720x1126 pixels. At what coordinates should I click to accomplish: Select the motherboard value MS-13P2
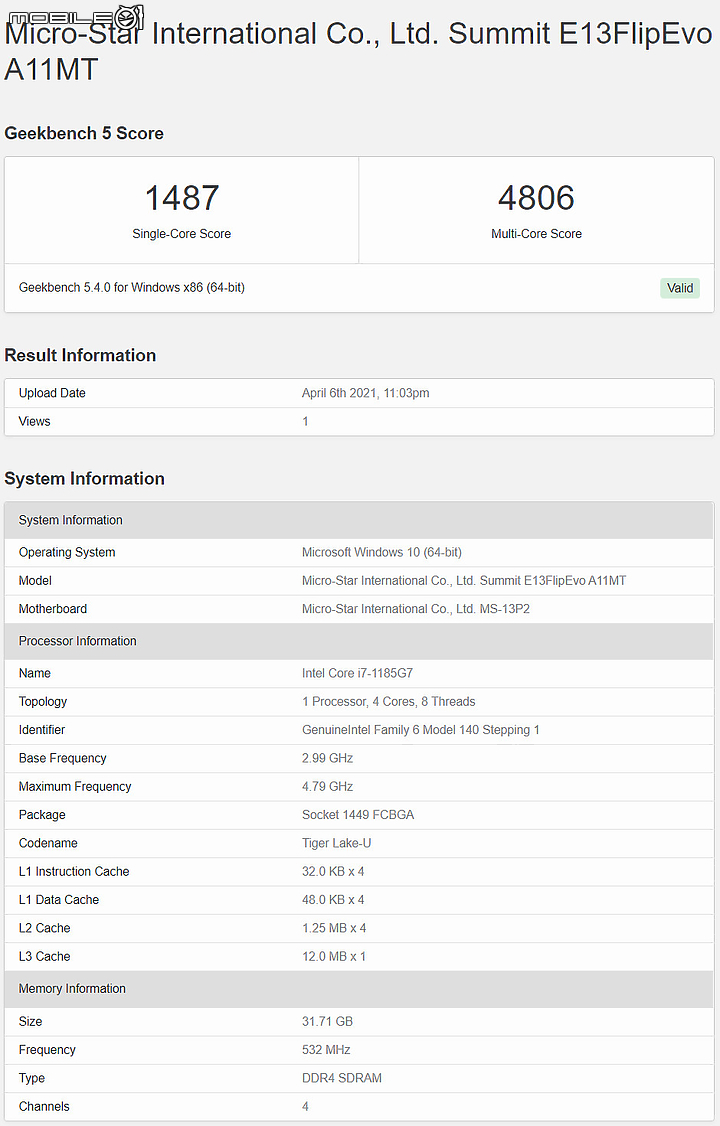pyautogui.click(x=416, y=608)
